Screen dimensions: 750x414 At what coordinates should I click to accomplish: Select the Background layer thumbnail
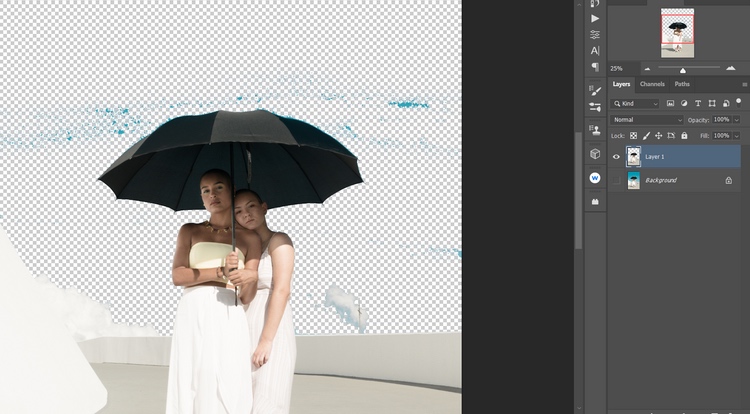634,180
